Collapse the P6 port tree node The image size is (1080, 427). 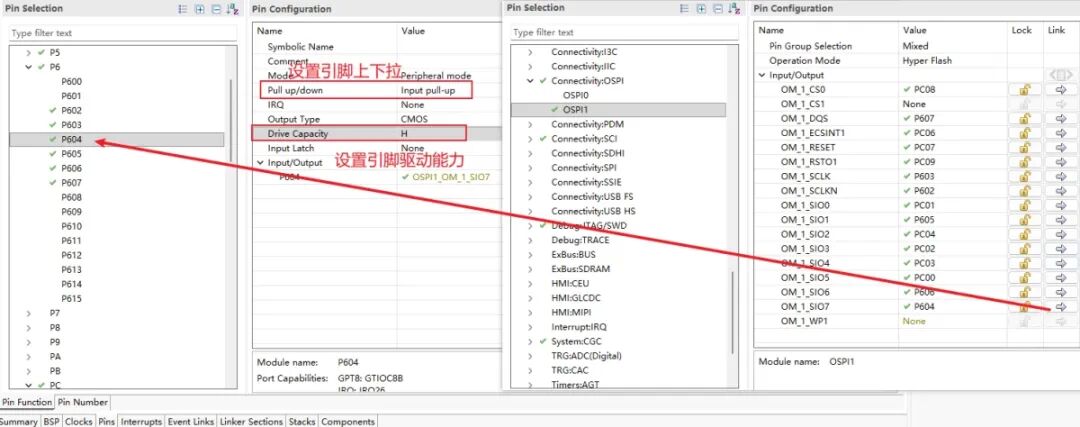click(27, 67)
